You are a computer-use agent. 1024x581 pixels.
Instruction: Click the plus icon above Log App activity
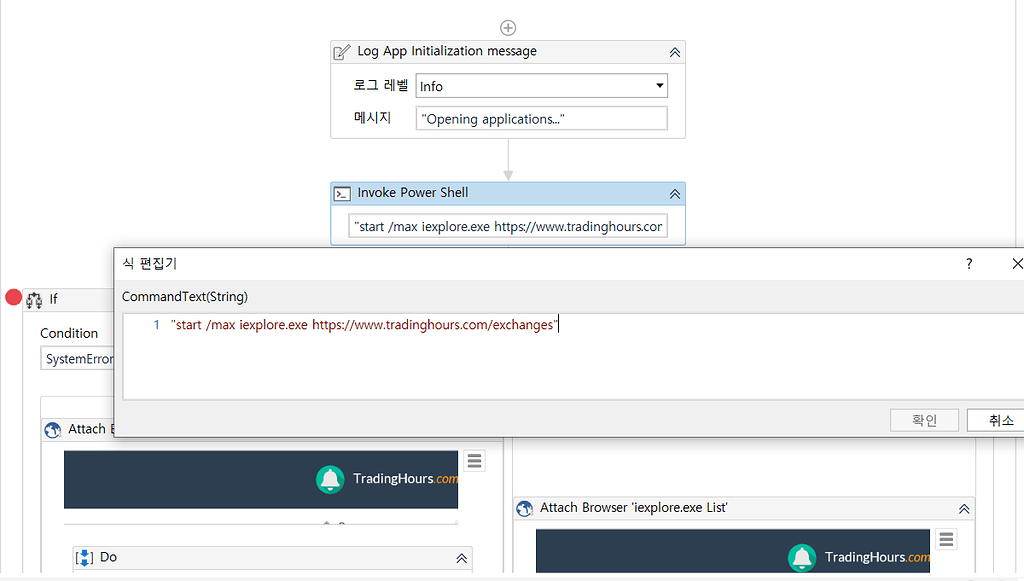(x=508, y=27)
